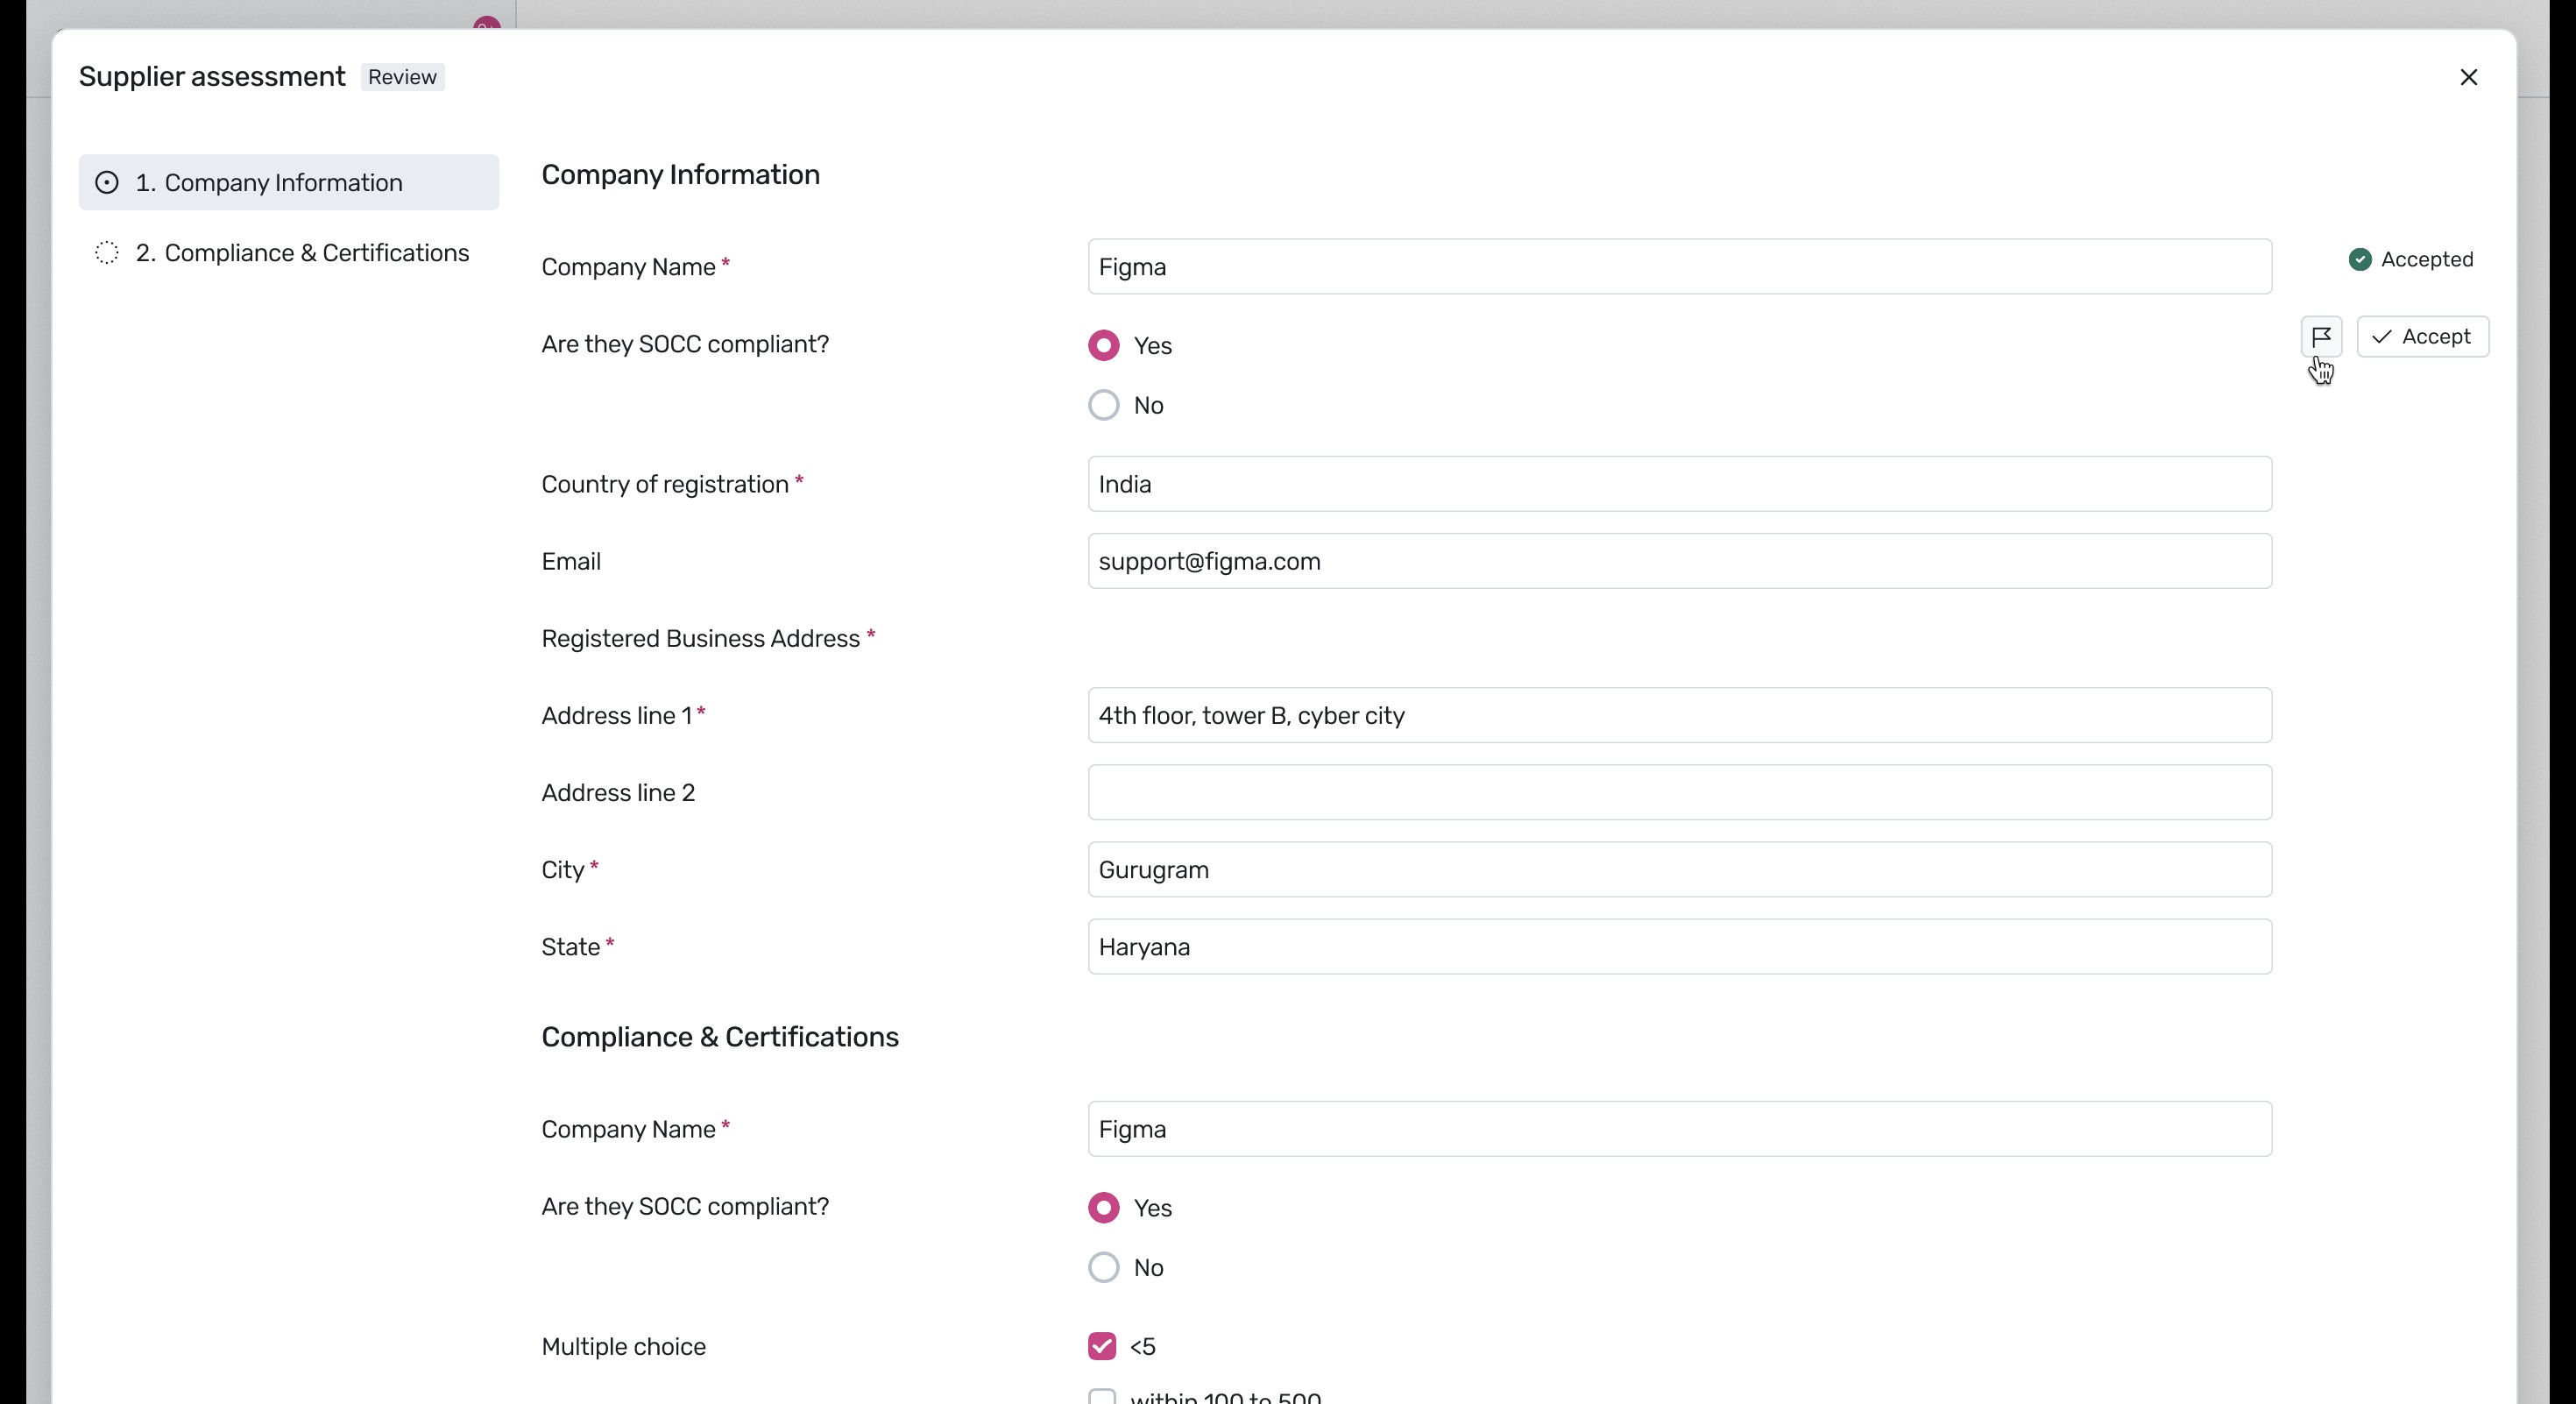Uncheck the <5 multiple choice checkbox
The height and width of the screenshot is (1404, 2576).
(x=1102, y=1346)
